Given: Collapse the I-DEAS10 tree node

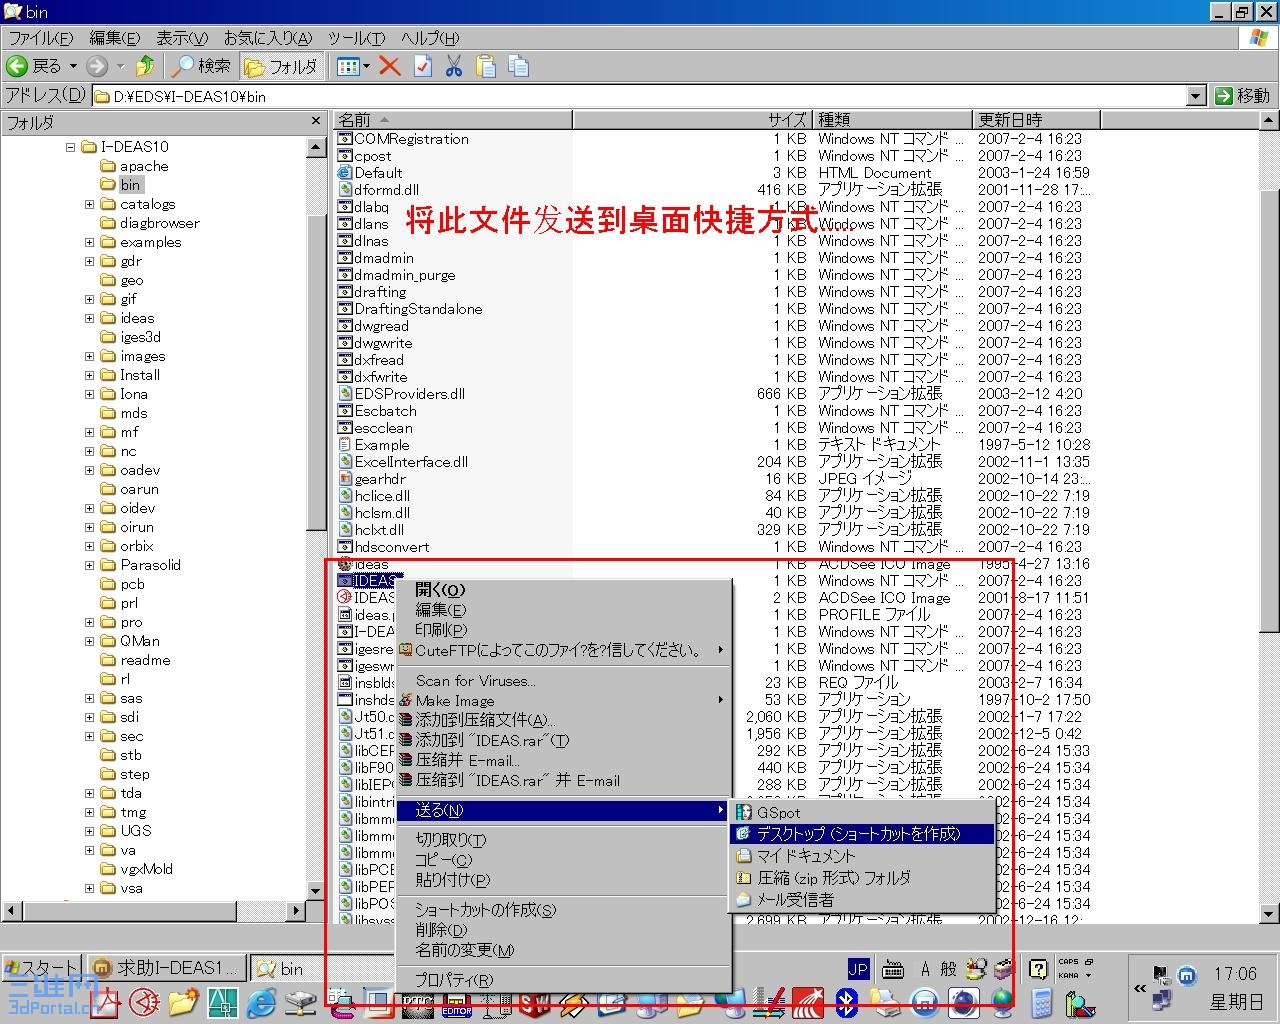Looking at the screenshot, I should click(71, 147).
